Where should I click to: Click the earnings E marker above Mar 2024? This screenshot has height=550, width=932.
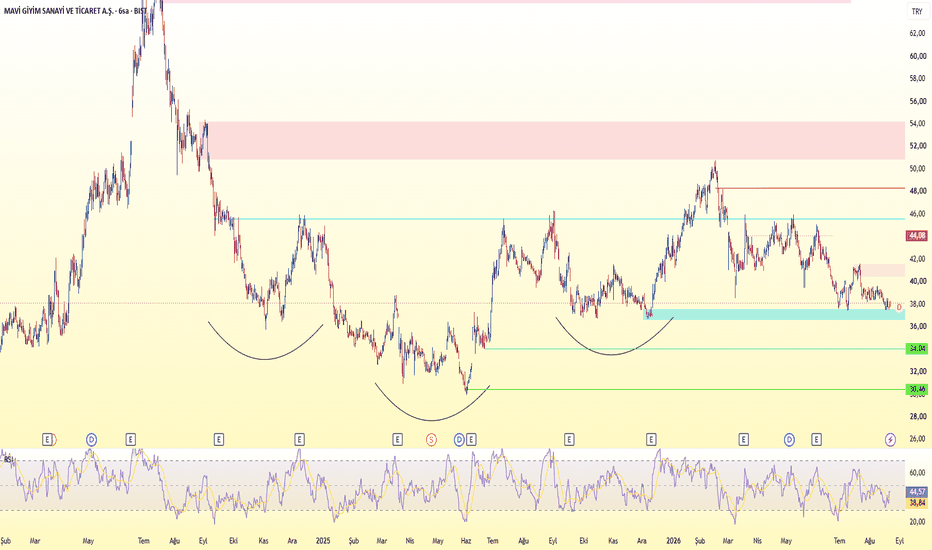(x=47, y=440)
